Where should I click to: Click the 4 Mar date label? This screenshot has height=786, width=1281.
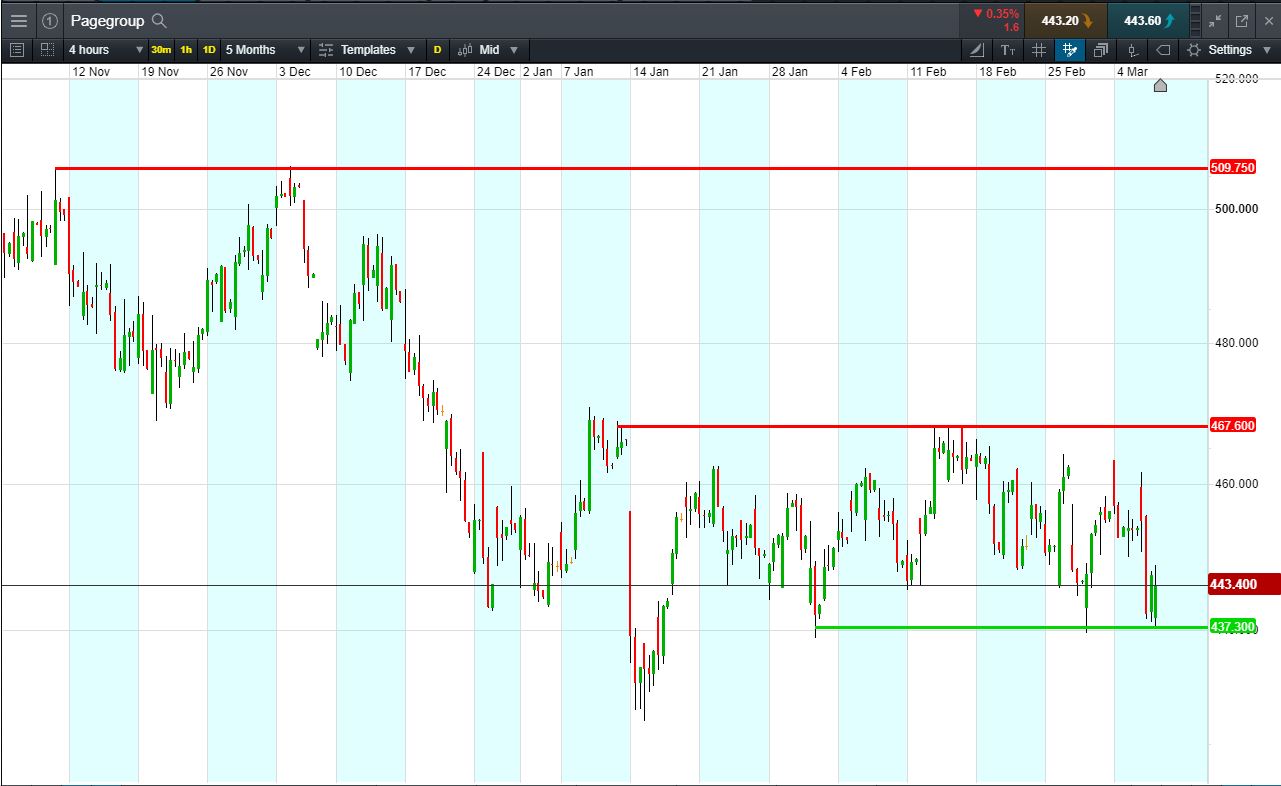pyautogui.click(x=1132, y=72)
